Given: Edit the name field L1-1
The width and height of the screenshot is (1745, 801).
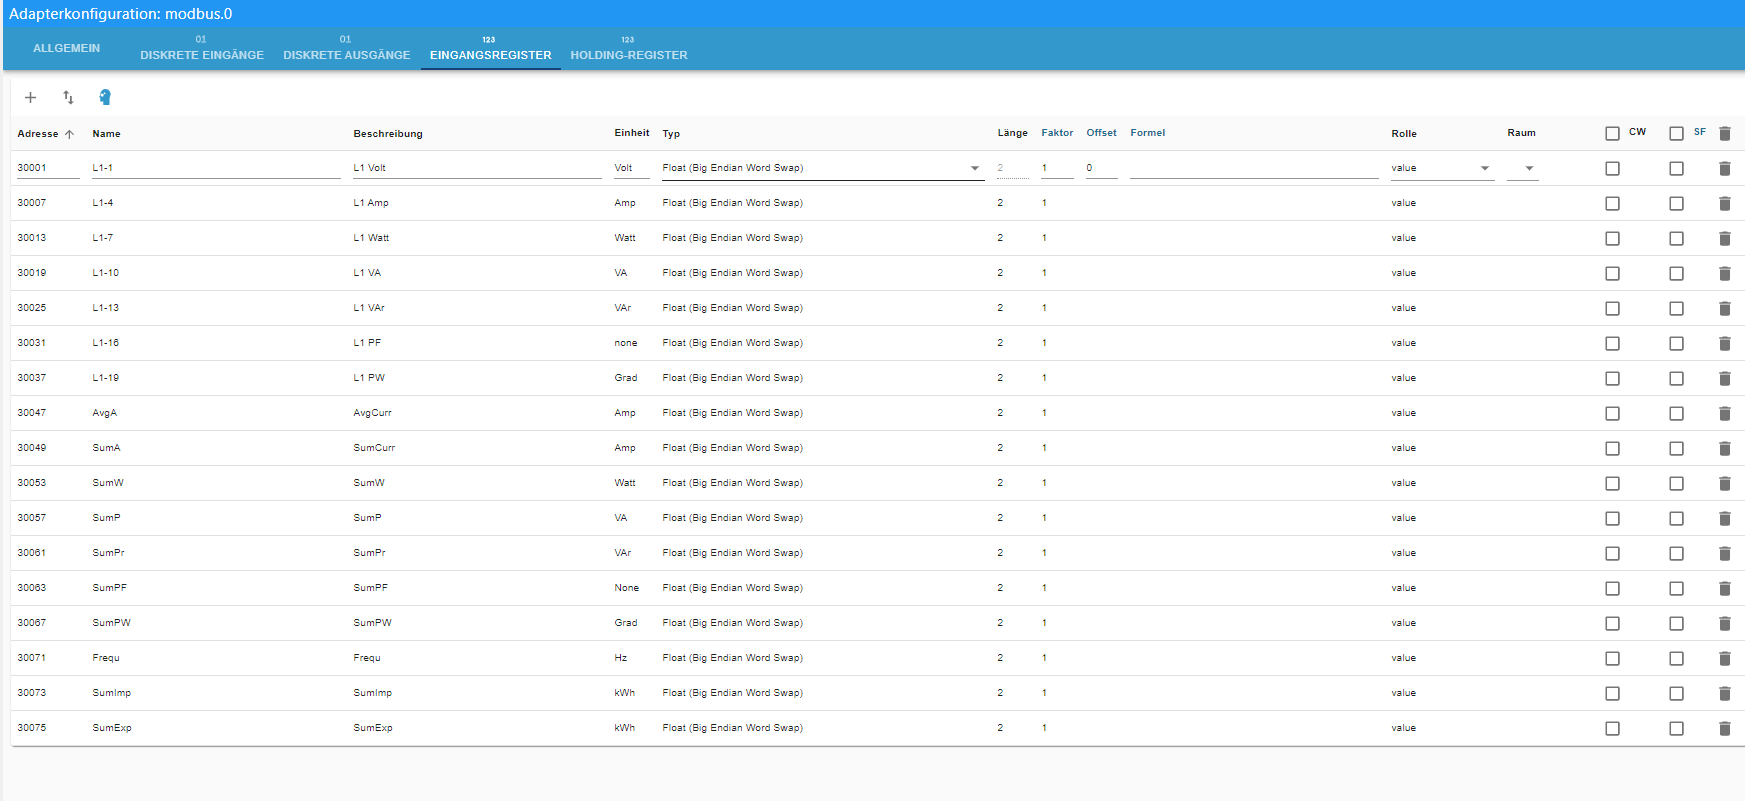Looking at the screenshot, I should point(216,168).
